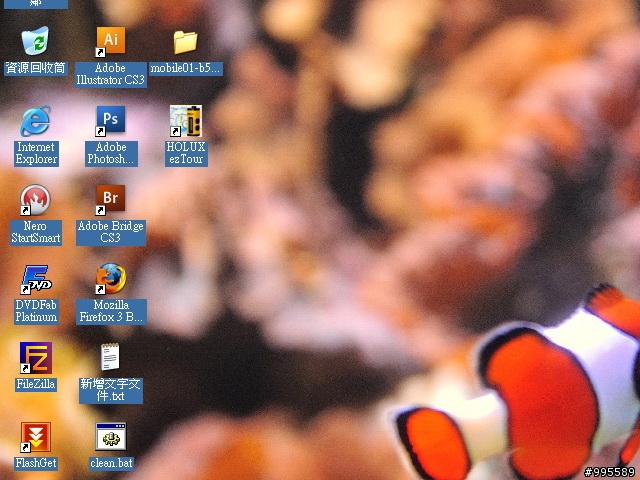
Task: Click the "clean.bat" label text
Action: point(111,464)
